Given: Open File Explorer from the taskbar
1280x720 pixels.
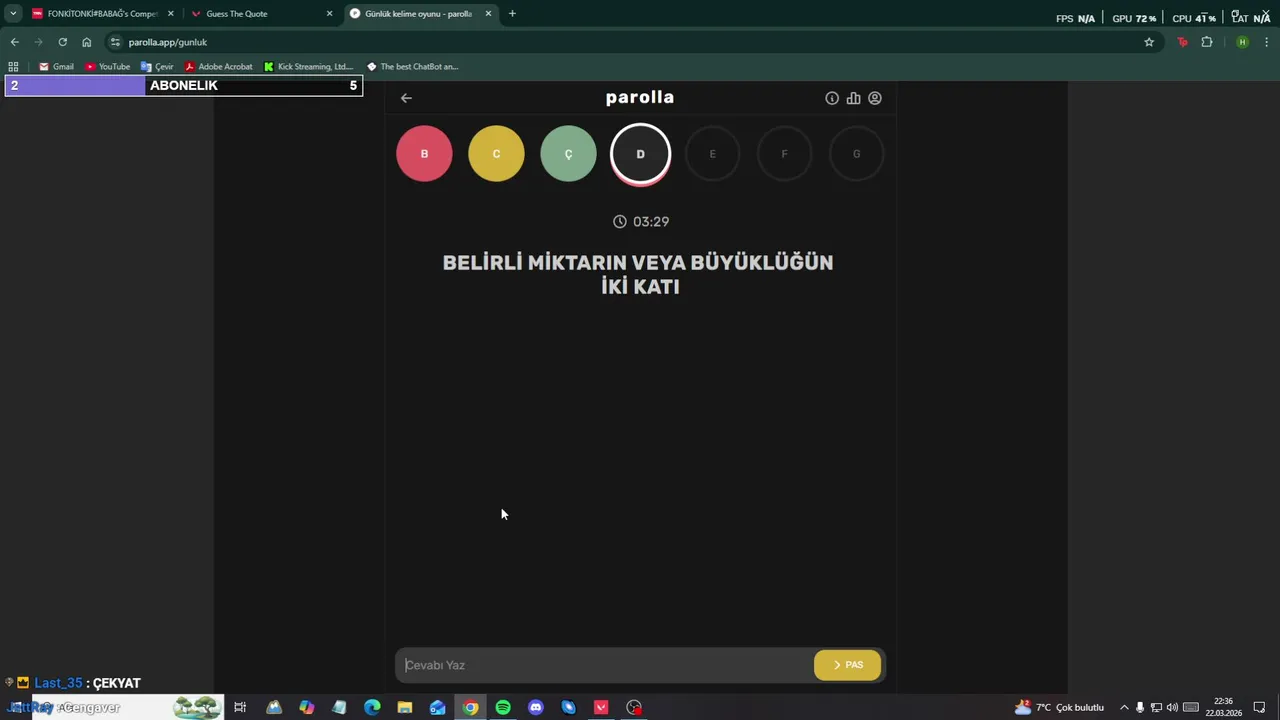Looking at the screenshot, I should [x=405, y=707].
